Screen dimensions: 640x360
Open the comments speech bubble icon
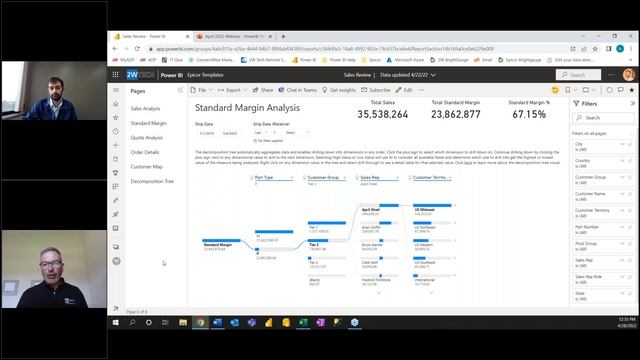pyautogui.click(x=621, y=90)
